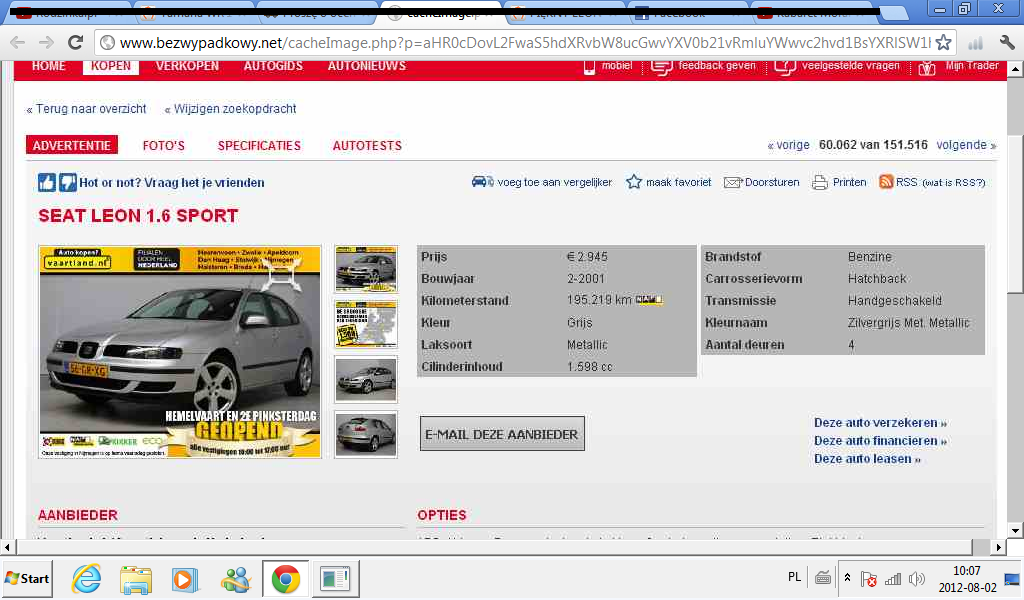The height and width of the screenshot is (600, 1024).
Task: Open Windows Media Player taskbar icon
Action: click(185, 580)
